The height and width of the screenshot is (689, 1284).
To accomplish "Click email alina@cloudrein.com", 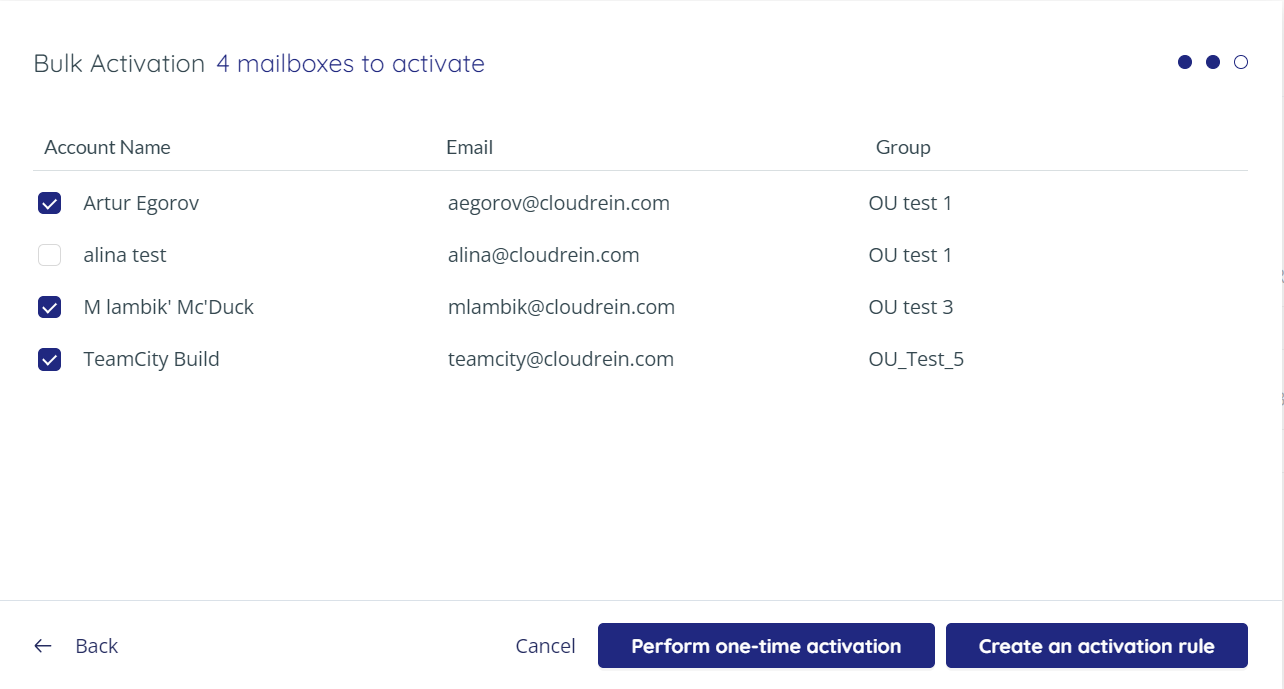I will (x=544, y=255).
